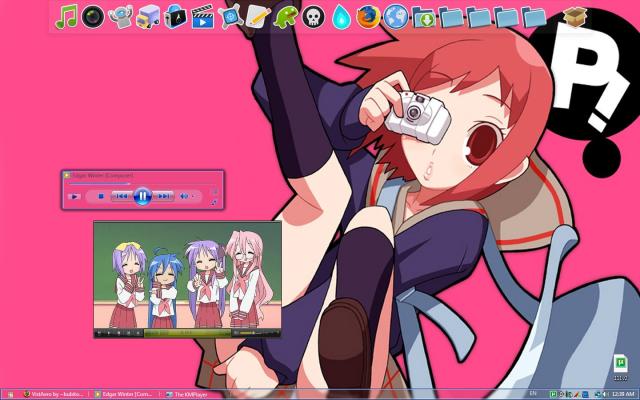
Task: Launch the camera lens dock icon
Action: coord(93,17)
